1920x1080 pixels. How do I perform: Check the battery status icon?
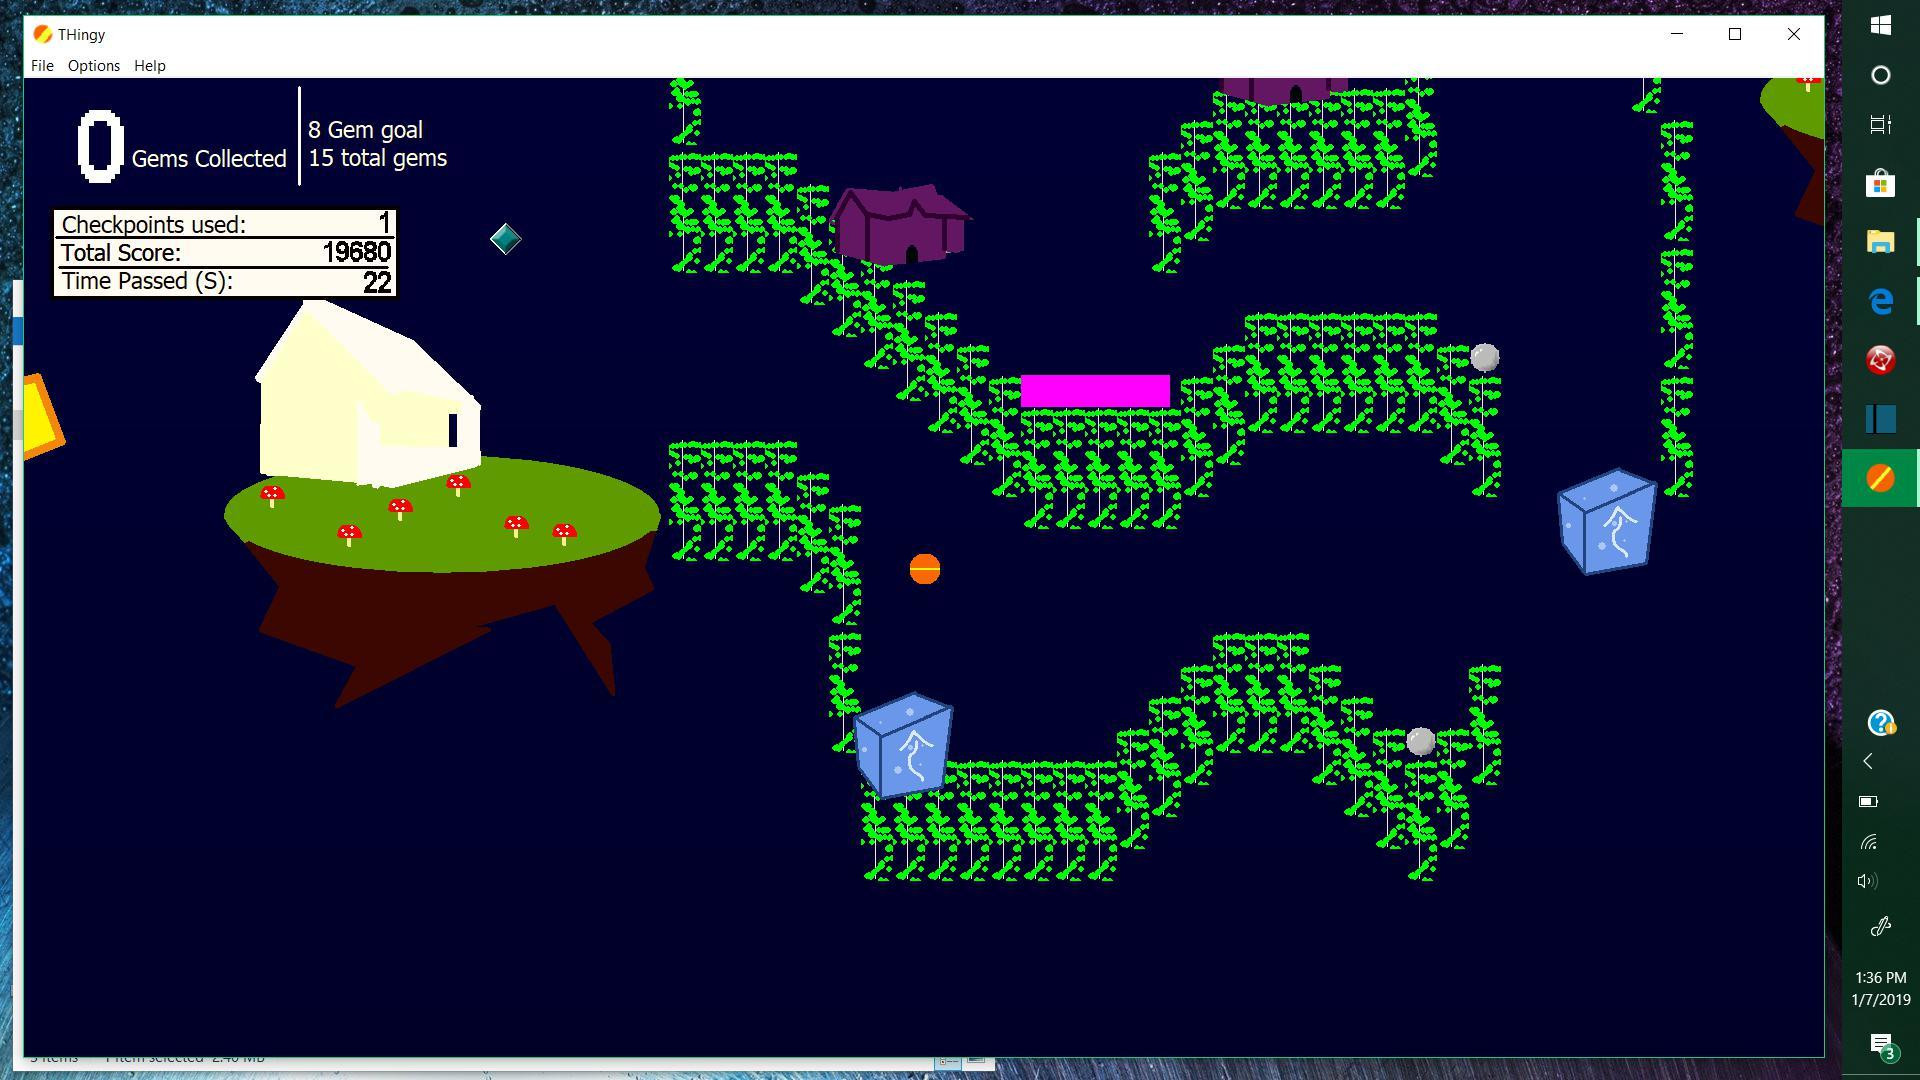click(1868, 801)
